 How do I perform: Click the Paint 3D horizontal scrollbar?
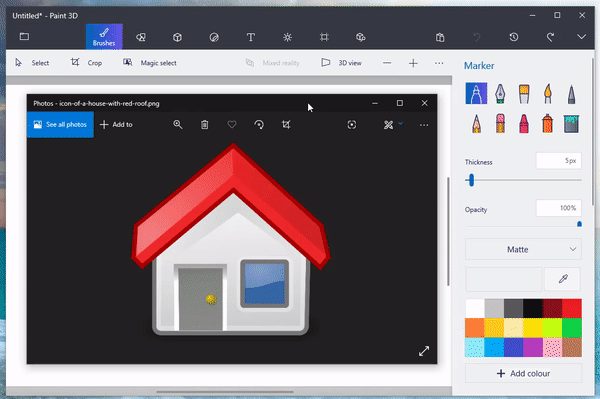pyautogui.click(x=225, y=392)
